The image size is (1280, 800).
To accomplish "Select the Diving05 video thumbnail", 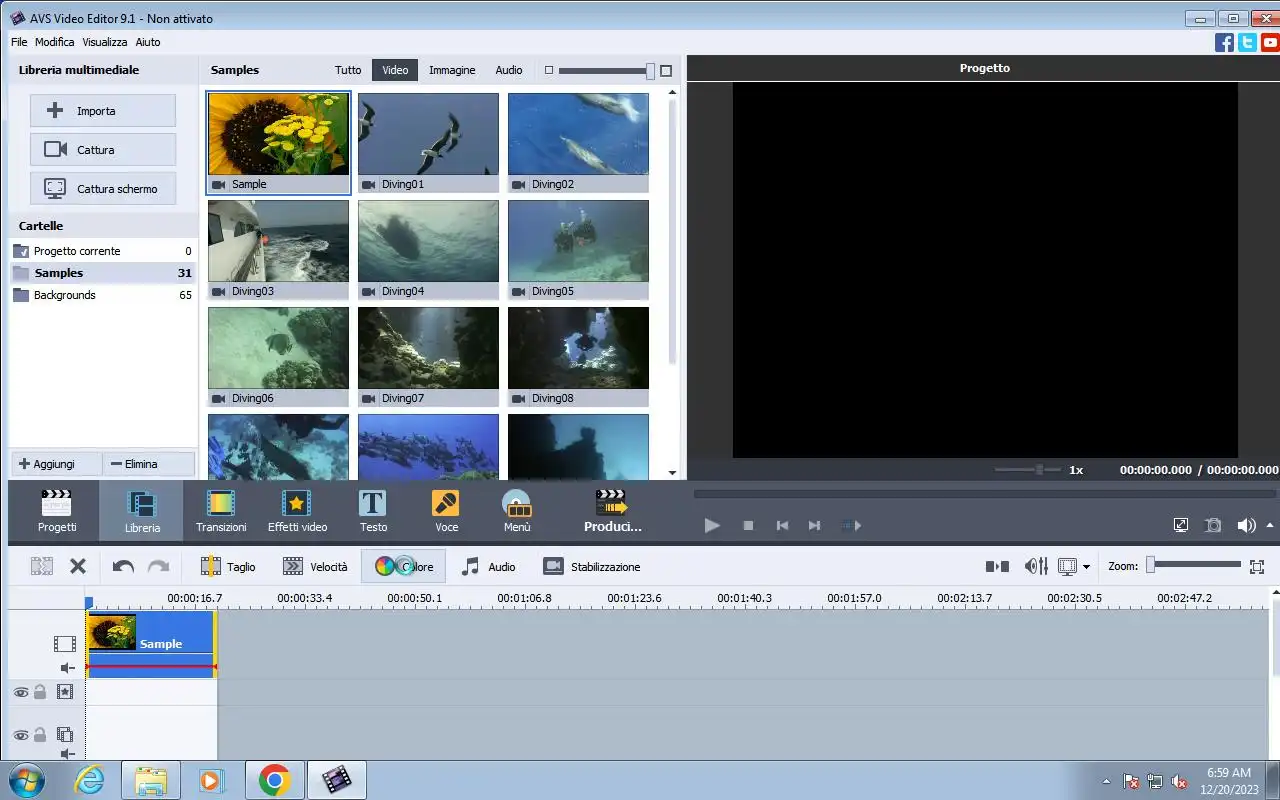I will click(578, 249).
